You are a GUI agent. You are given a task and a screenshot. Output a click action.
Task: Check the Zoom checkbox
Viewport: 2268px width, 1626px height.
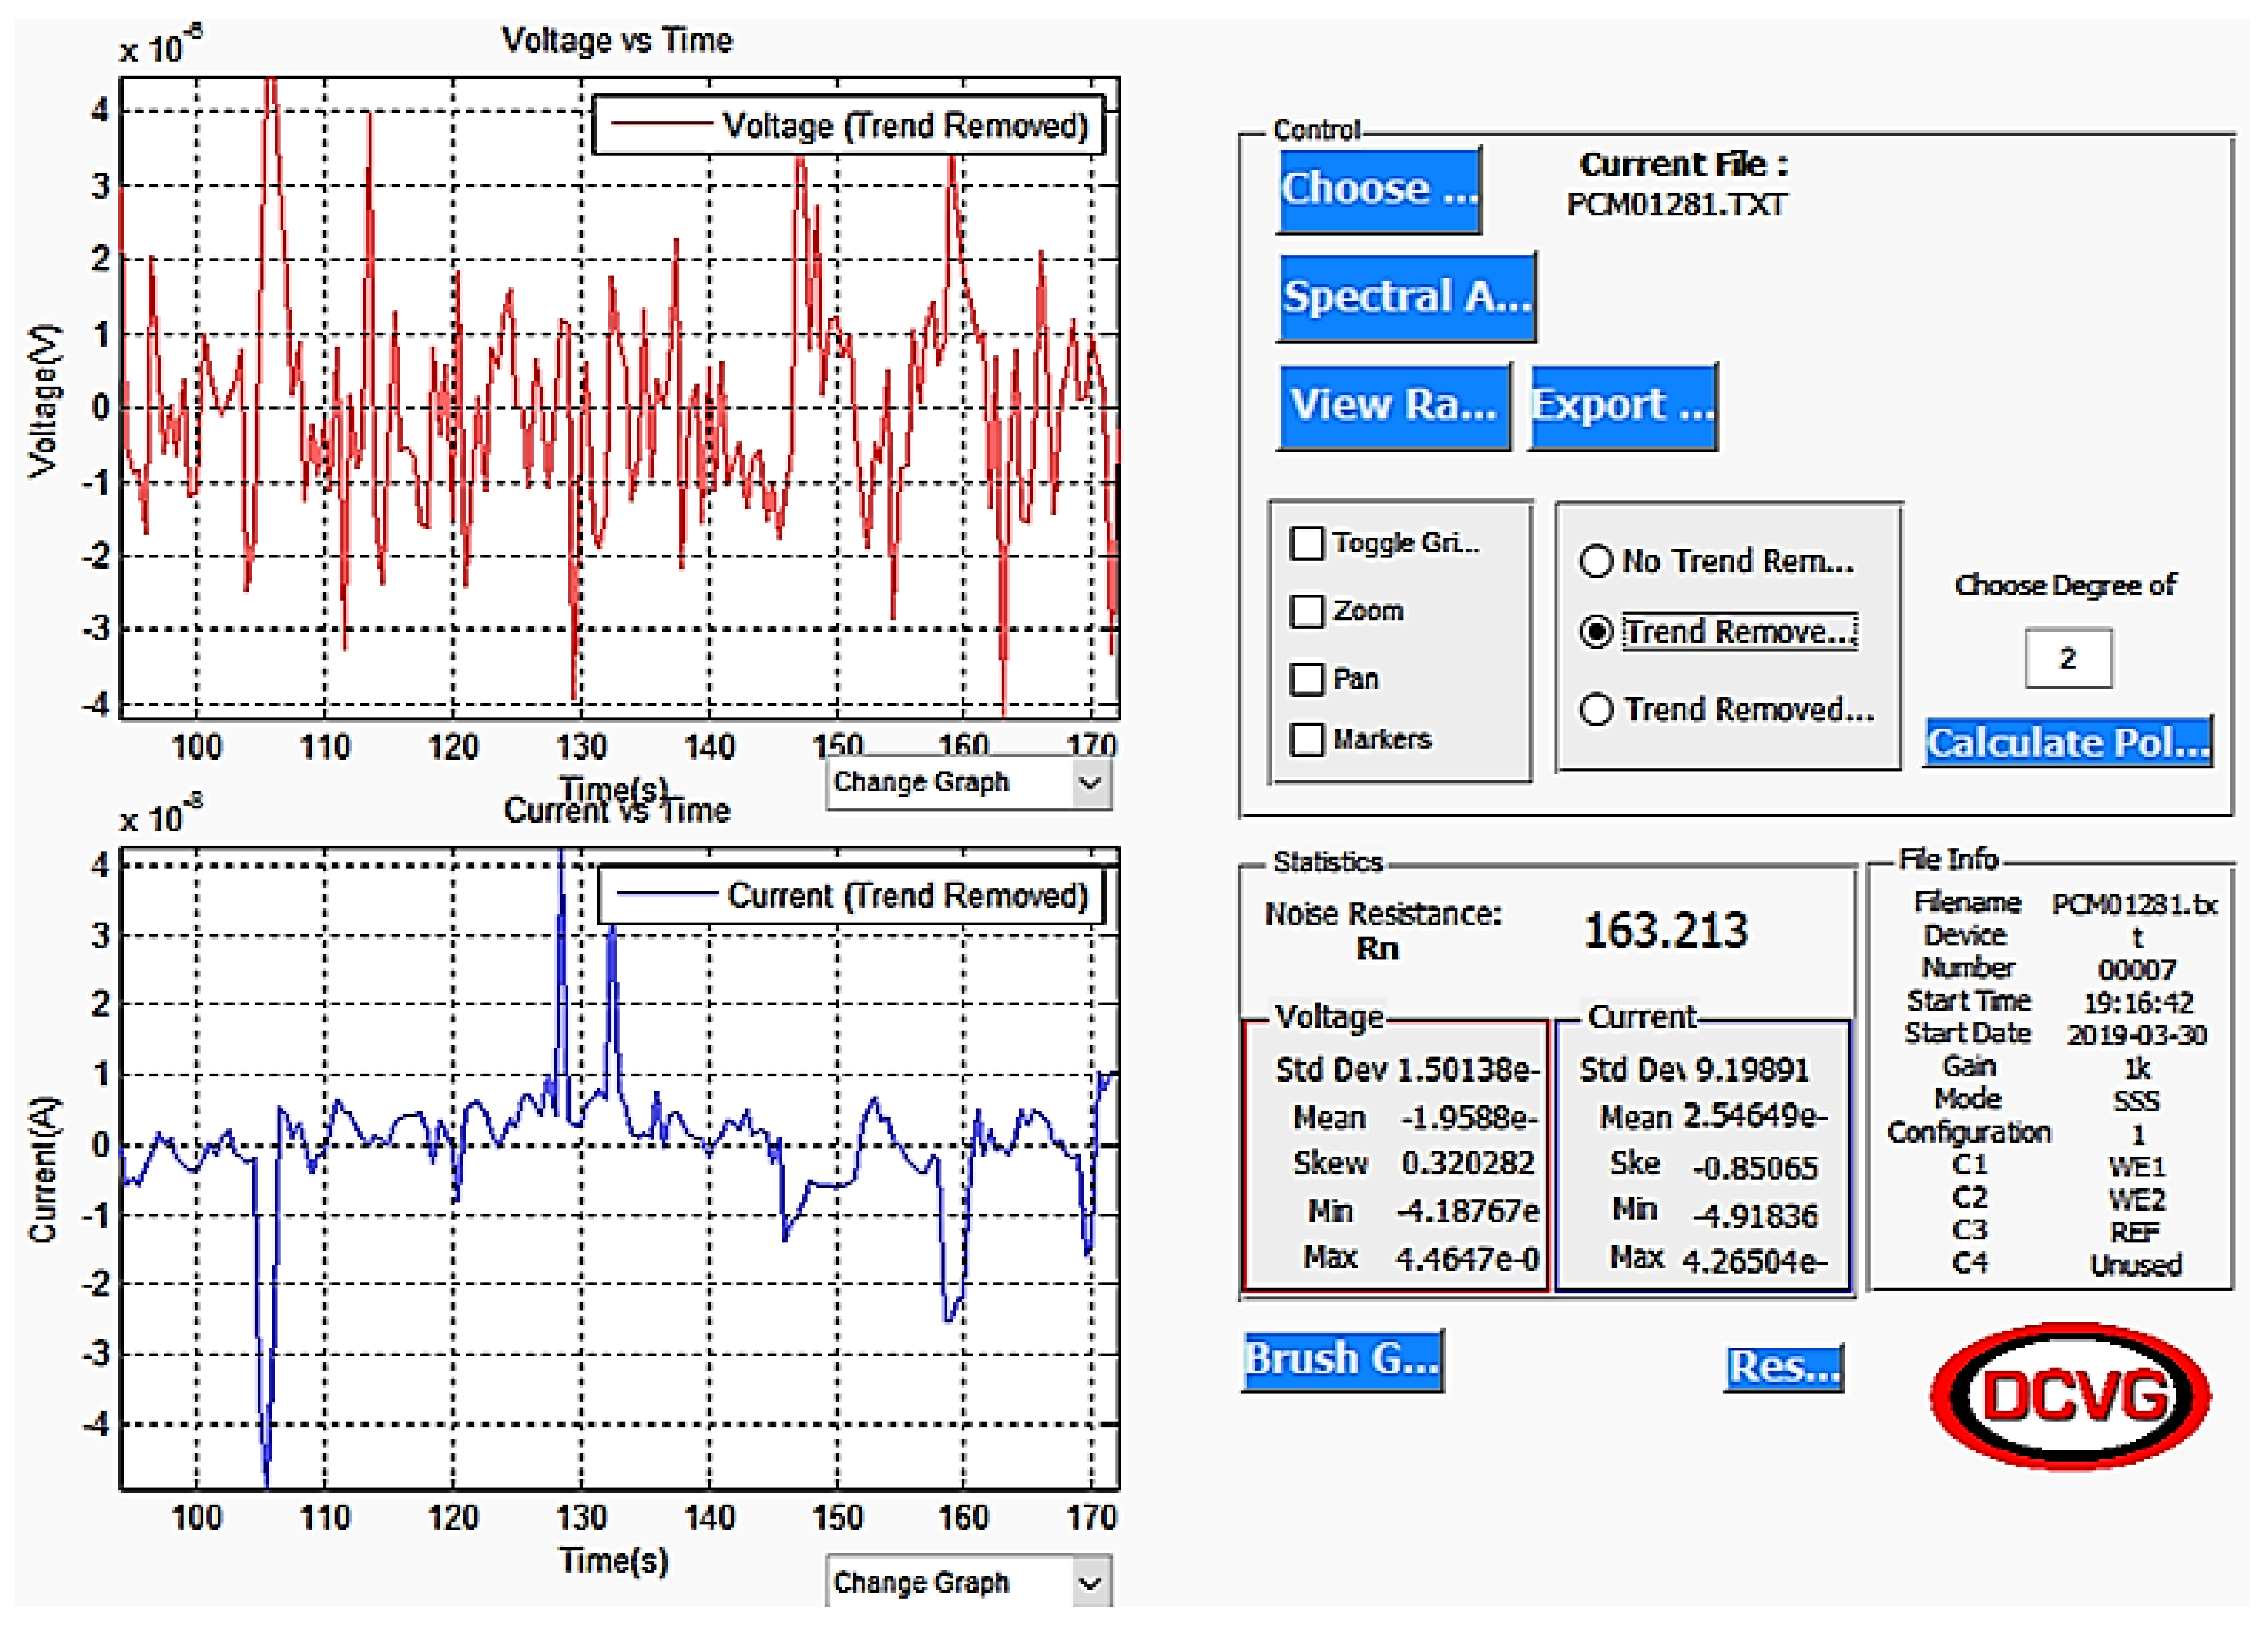[1307, 611]
